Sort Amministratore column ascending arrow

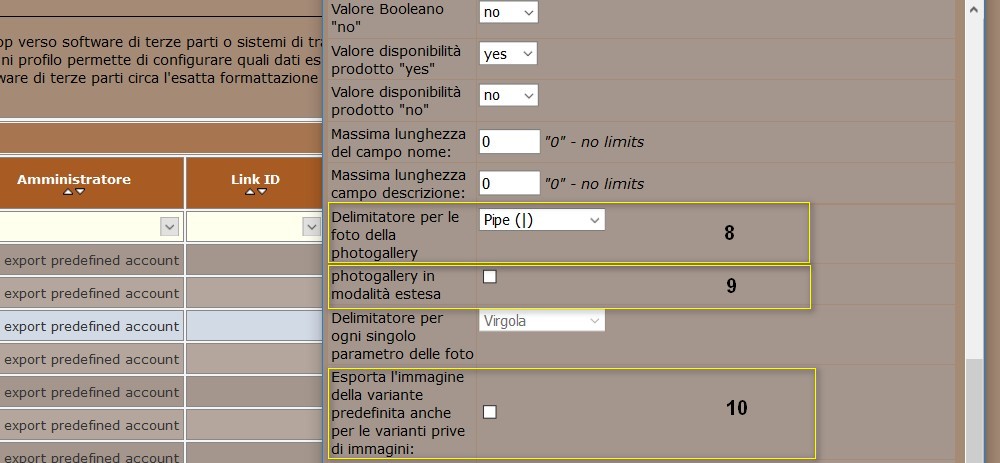[68, 192]
